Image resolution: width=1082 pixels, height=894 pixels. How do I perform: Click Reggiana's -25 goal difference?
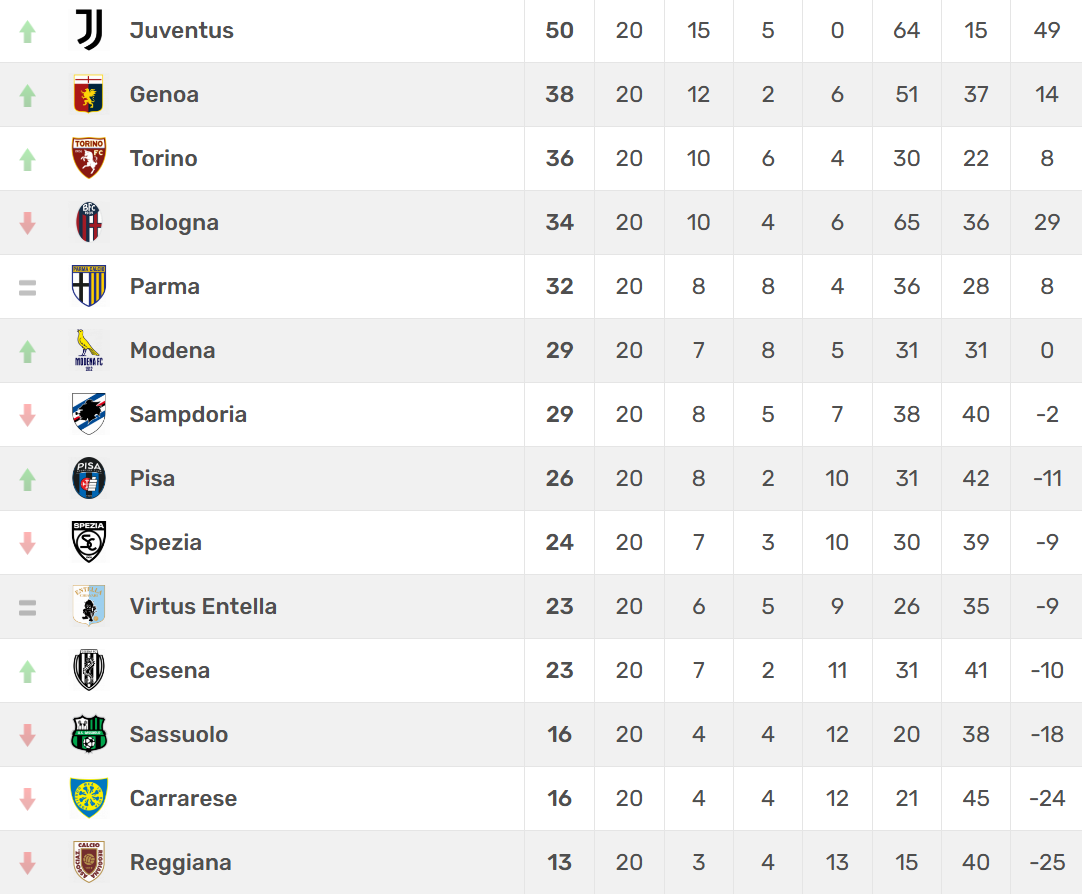click(1047, 862)
